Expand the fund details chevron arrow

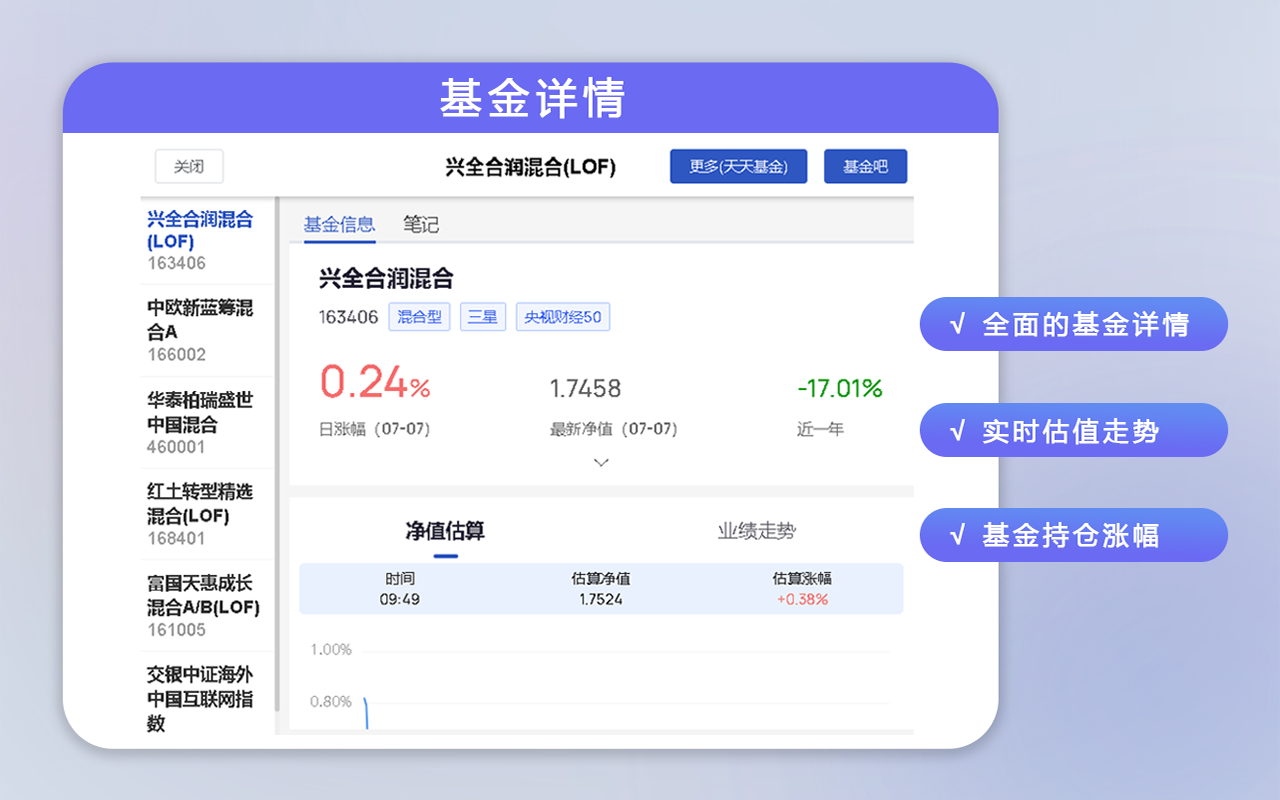(x=601, y=462)
